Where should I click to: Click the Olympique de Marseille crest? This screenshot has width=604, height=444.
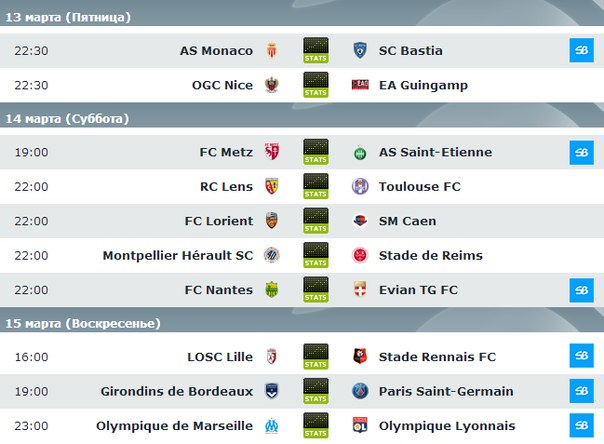click(x=271, y=425)
